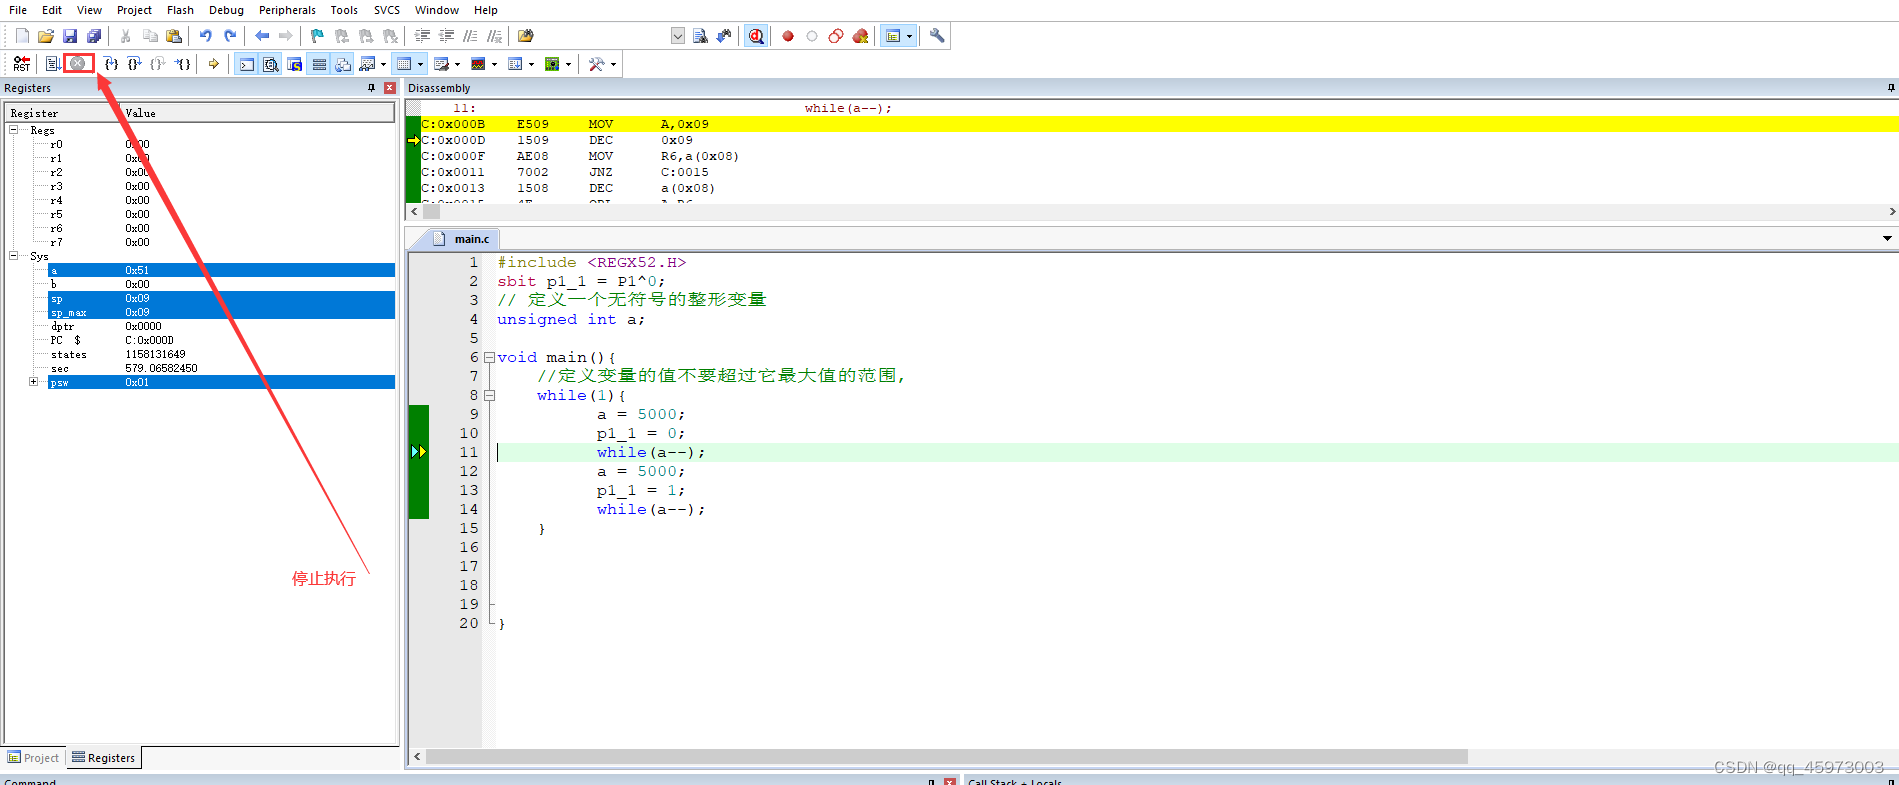Redo the last edit
Viewport: 1899px width, 785px height.
coord(230,36)
